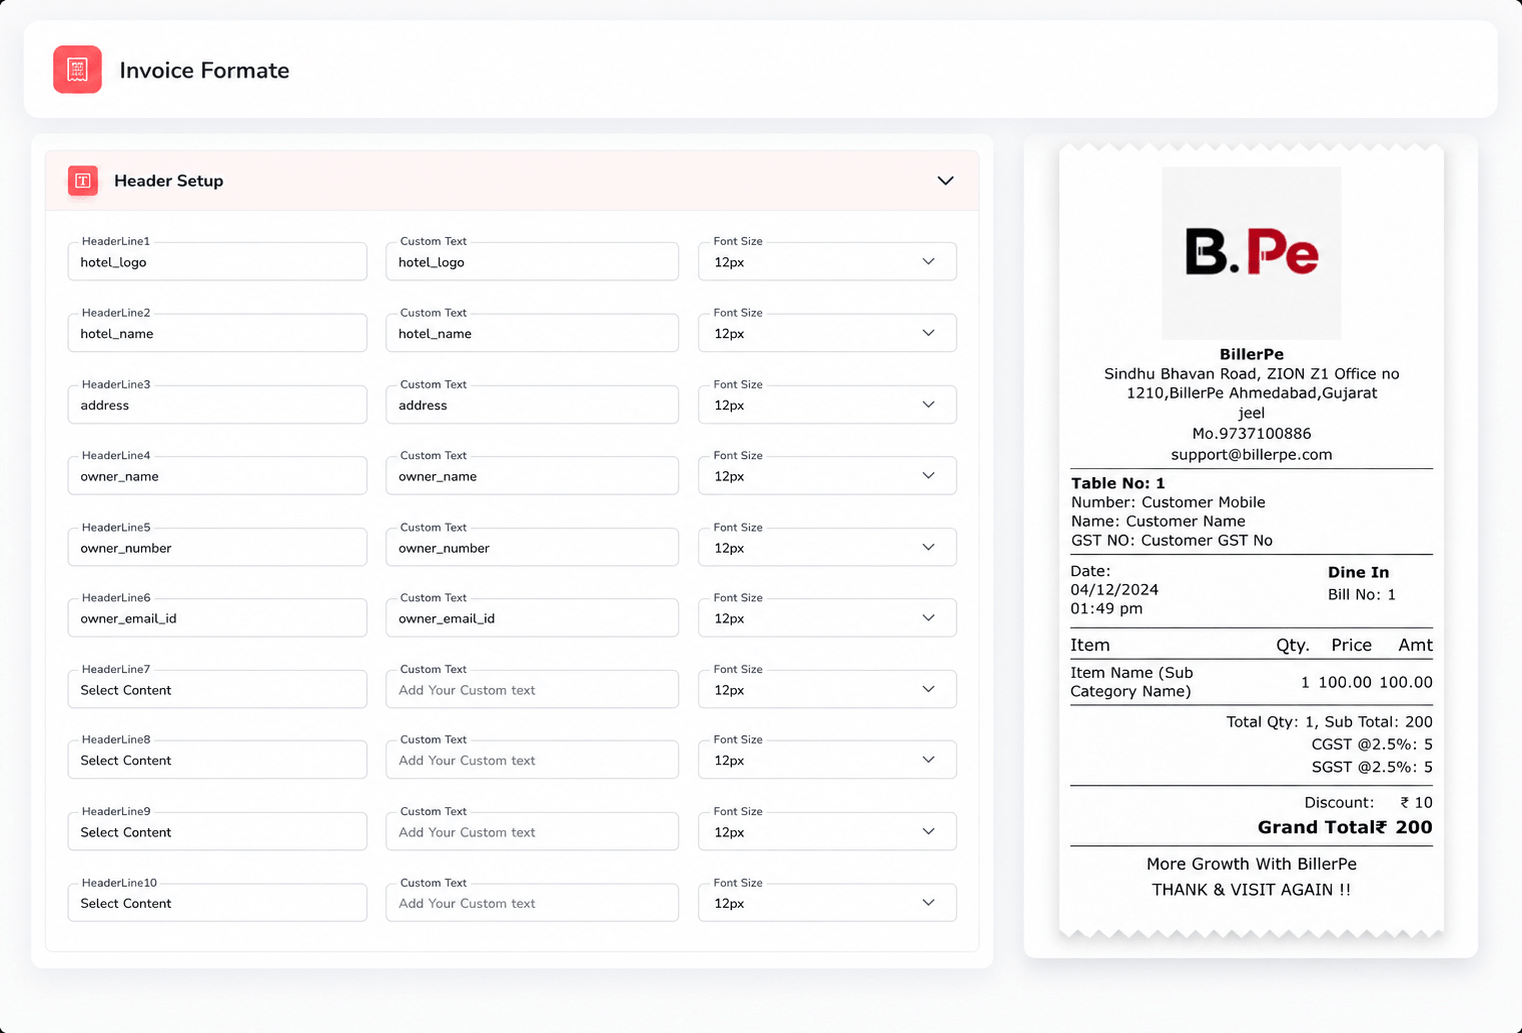Edit Custom Text for HeaderLine5 owner_number
The height and width of the screenshot is (1033, 1522).
coord(532,548)
